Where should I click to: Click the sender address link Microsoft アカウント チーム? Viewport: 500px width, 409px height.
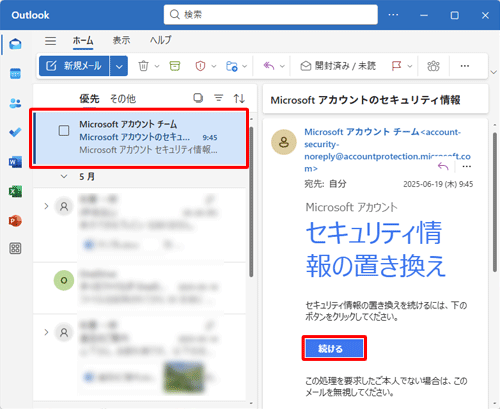coord(387,150)
